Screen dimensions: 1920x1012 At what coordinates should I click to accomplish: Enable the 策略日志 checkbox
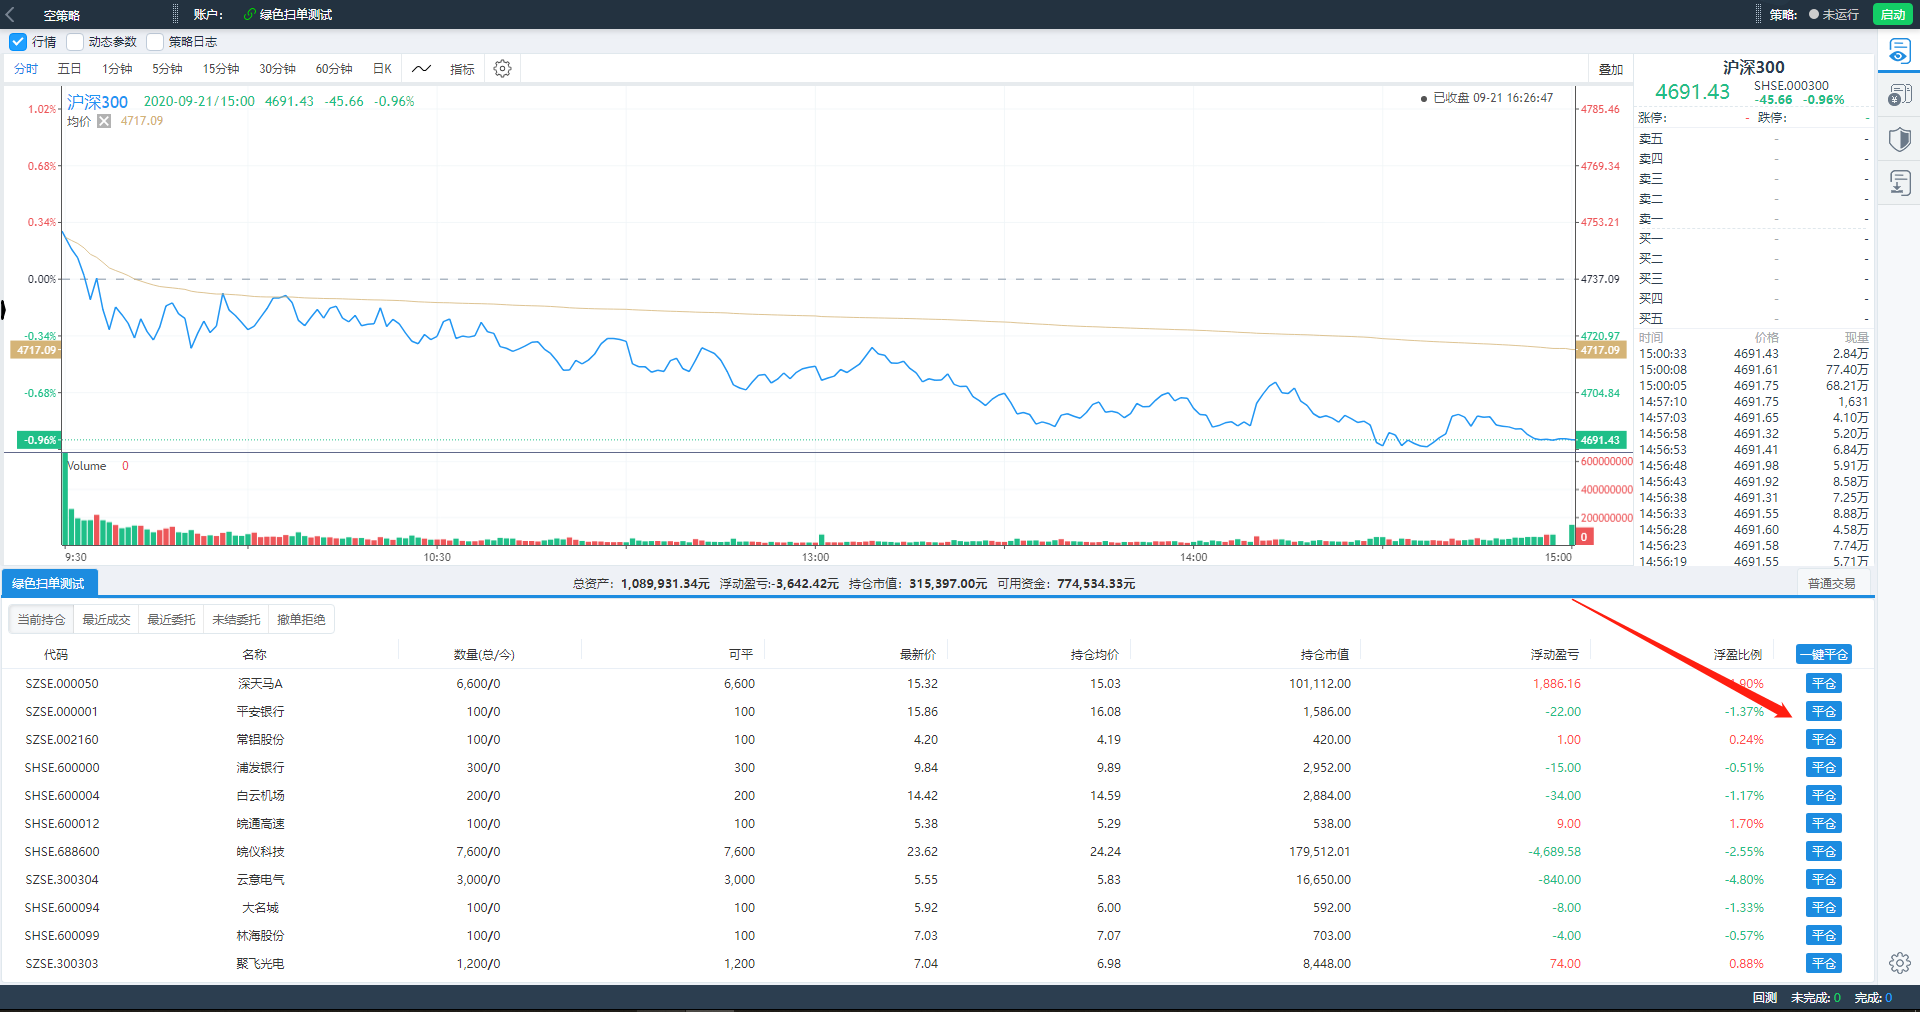[x=155, y=42]
